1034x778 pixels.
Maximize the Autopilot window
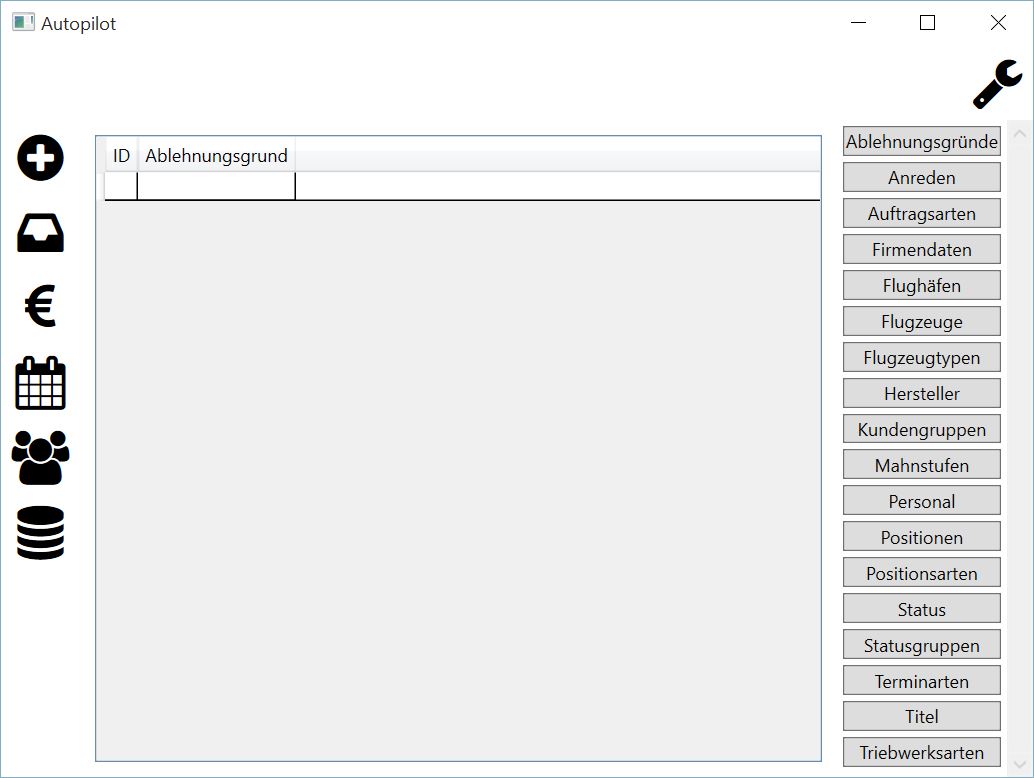click(927, 22)
